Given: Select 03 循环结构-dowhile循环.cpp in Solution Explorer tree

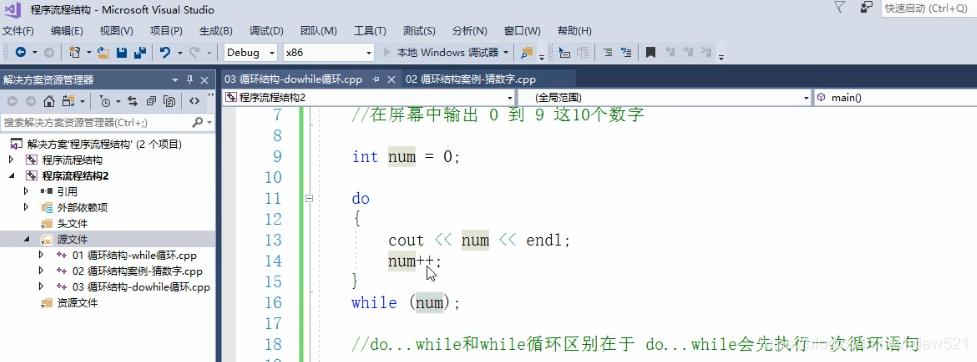Looking at the screenshot, I should (141, 287).
